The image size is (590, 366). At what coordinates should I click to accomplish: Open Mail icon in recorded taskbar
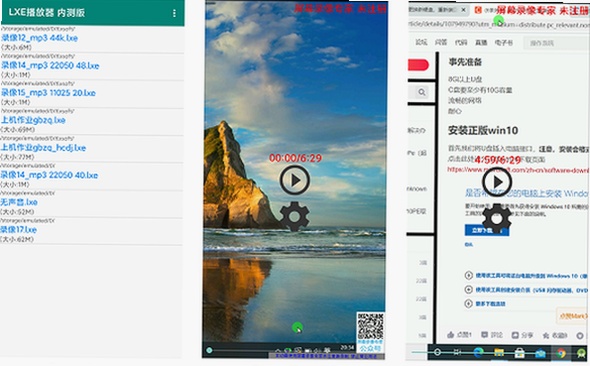(540, 353)
